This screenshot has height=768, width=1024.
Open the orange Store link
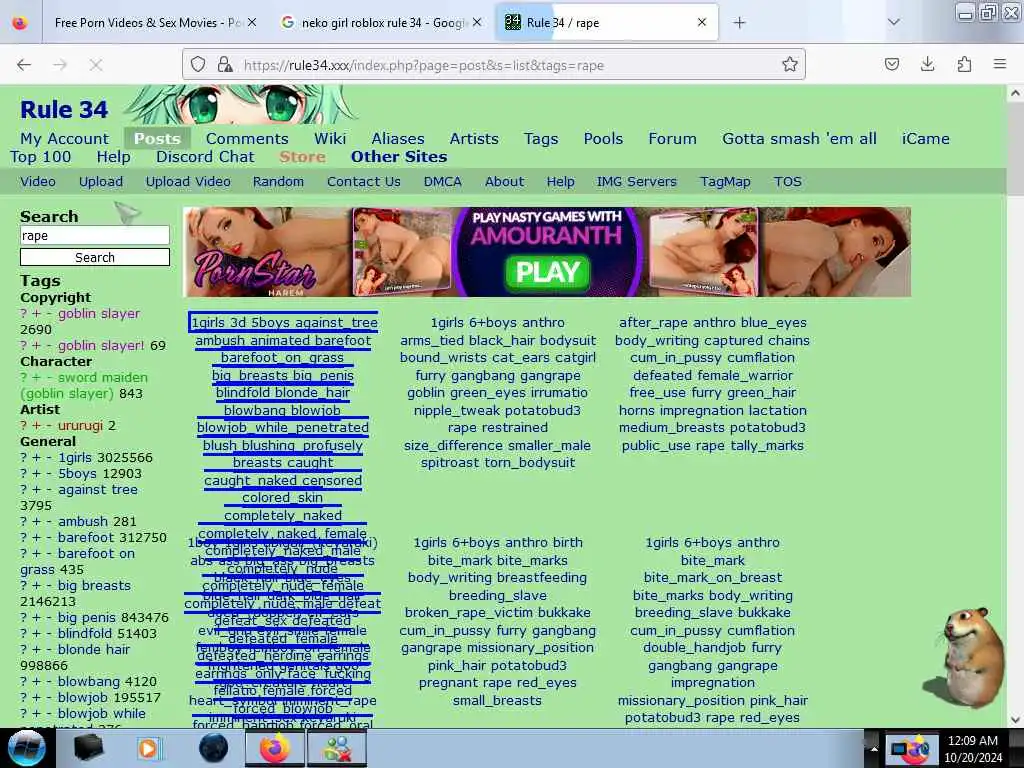point(302,157)
